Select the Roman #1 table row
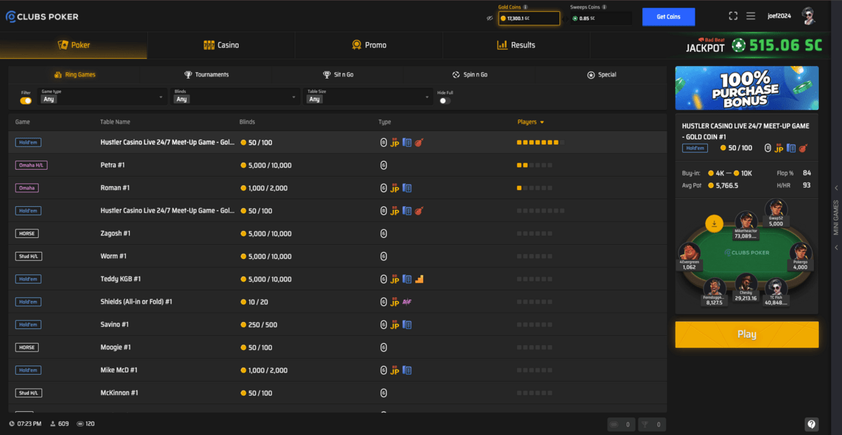The width and height of the screenshot is (842, 435). pyautogui.click(x=337, y=188)
